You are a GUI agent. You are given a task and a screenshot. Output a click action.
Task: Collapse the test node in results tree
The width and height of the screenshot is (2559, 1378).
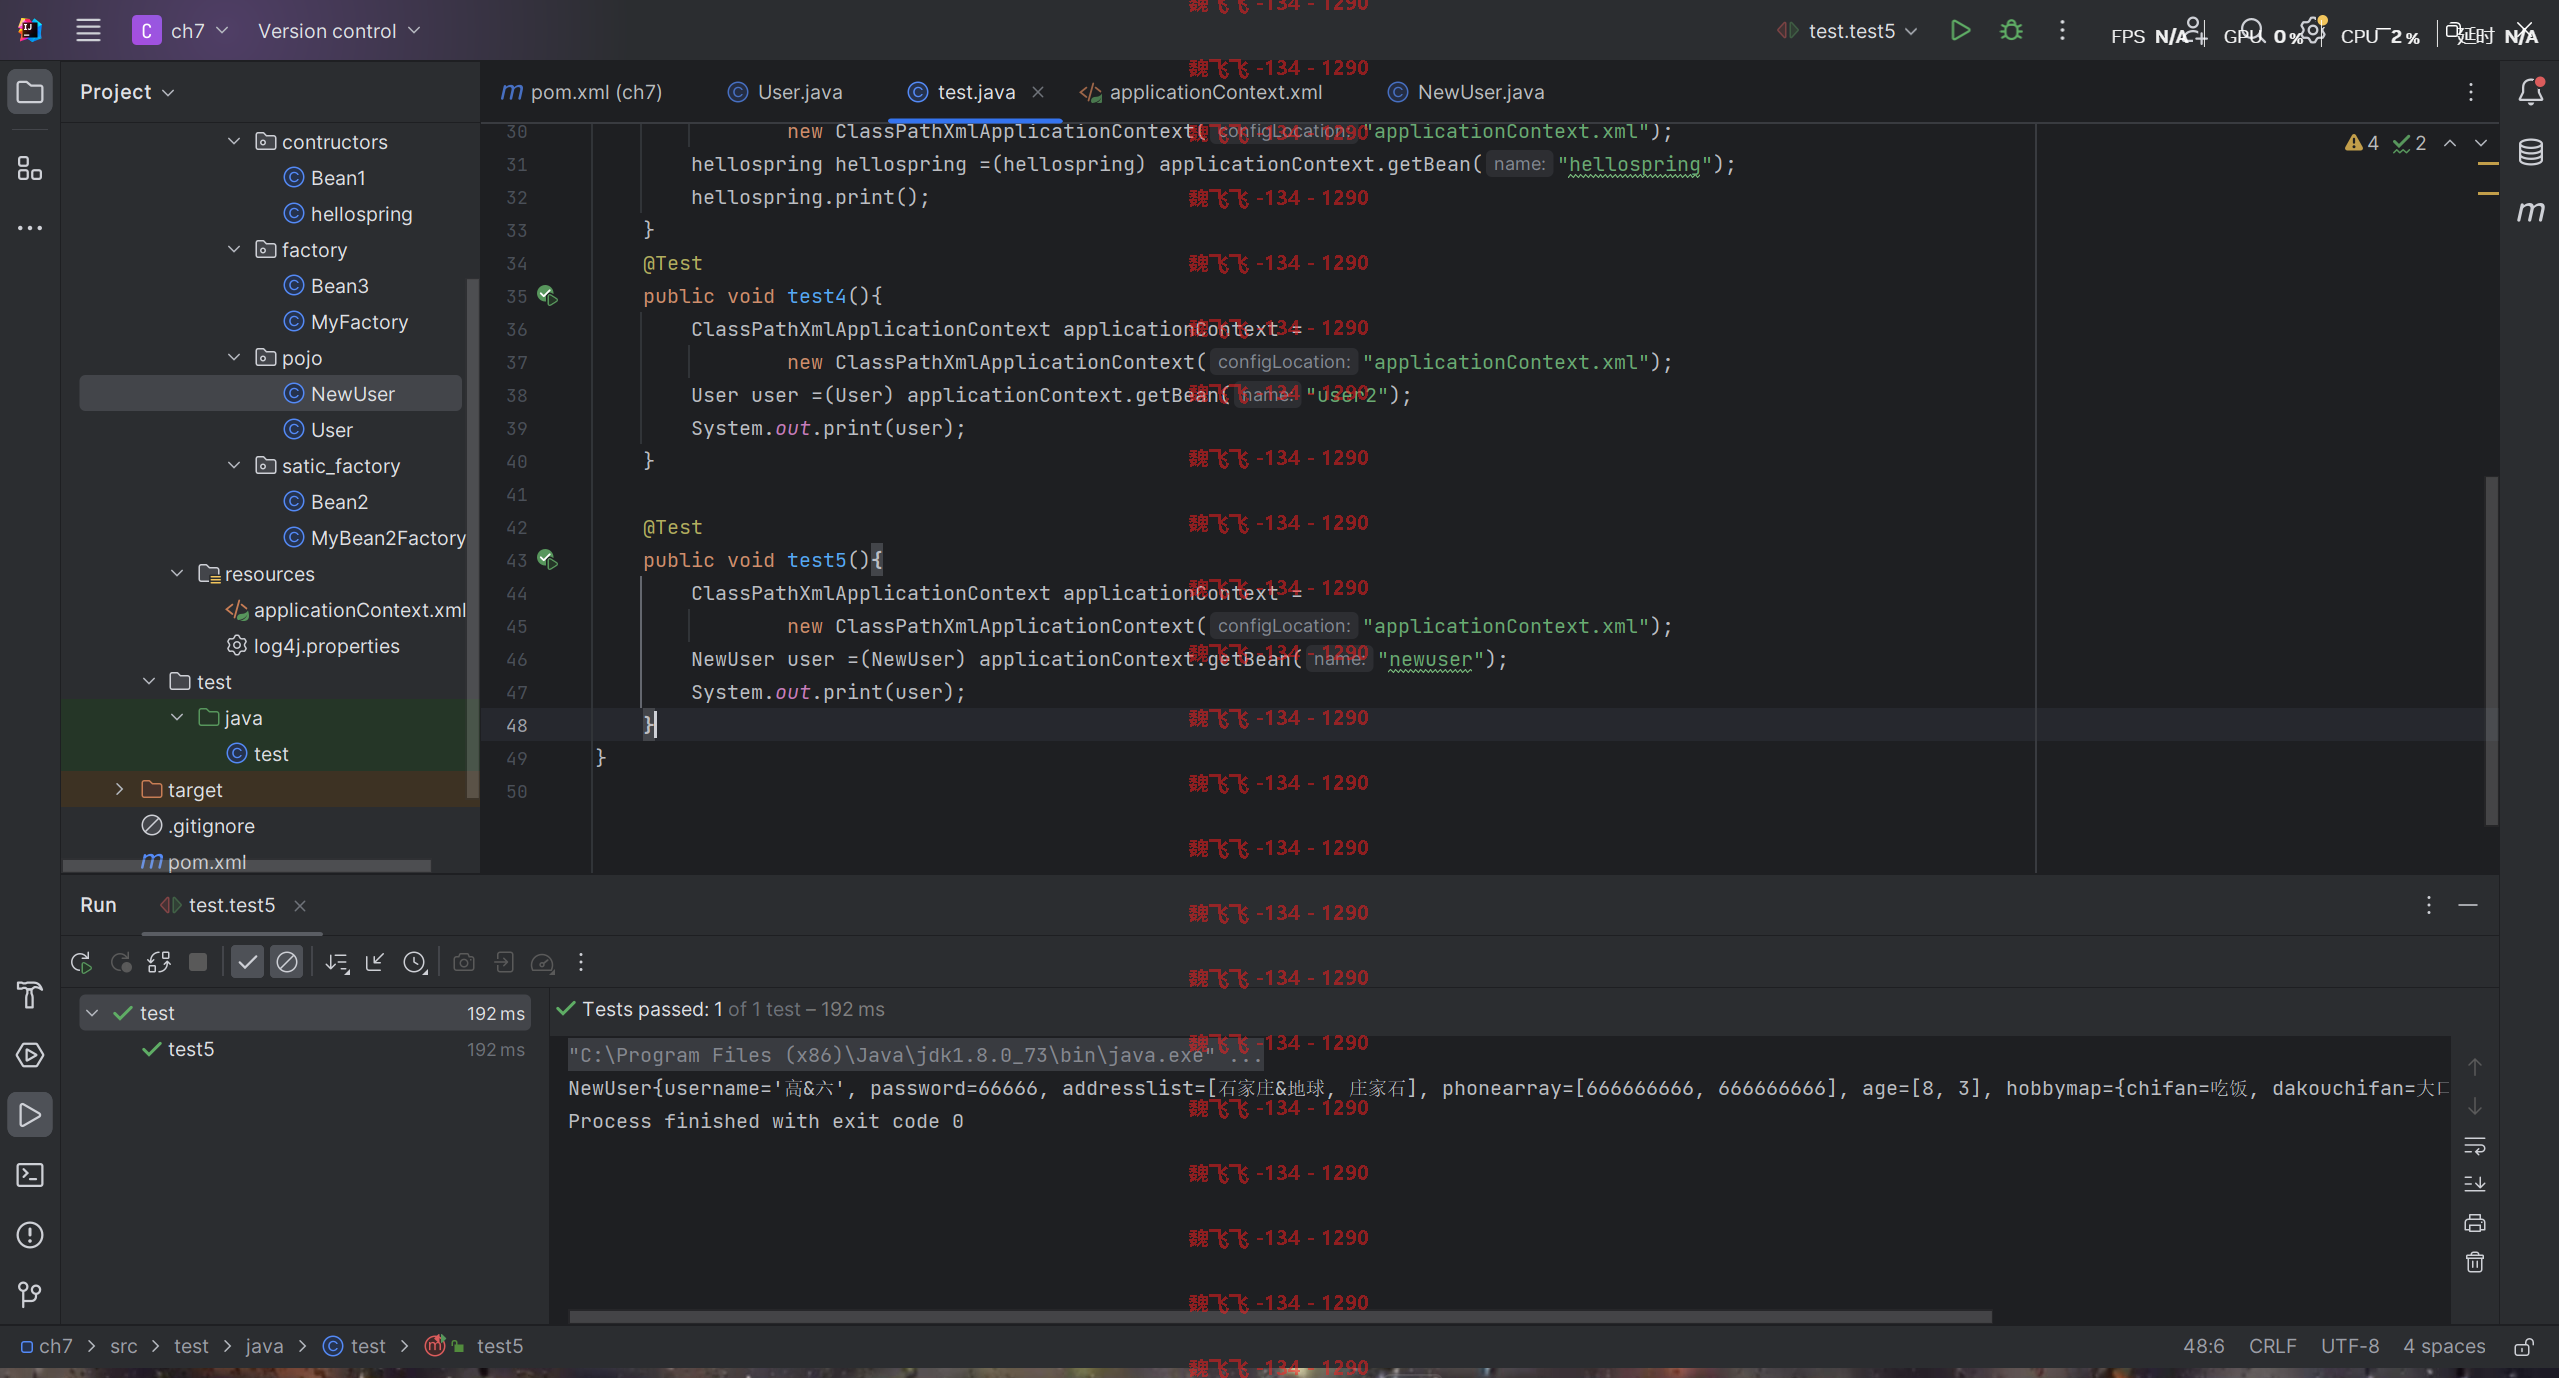click(x=92, y=1013)
